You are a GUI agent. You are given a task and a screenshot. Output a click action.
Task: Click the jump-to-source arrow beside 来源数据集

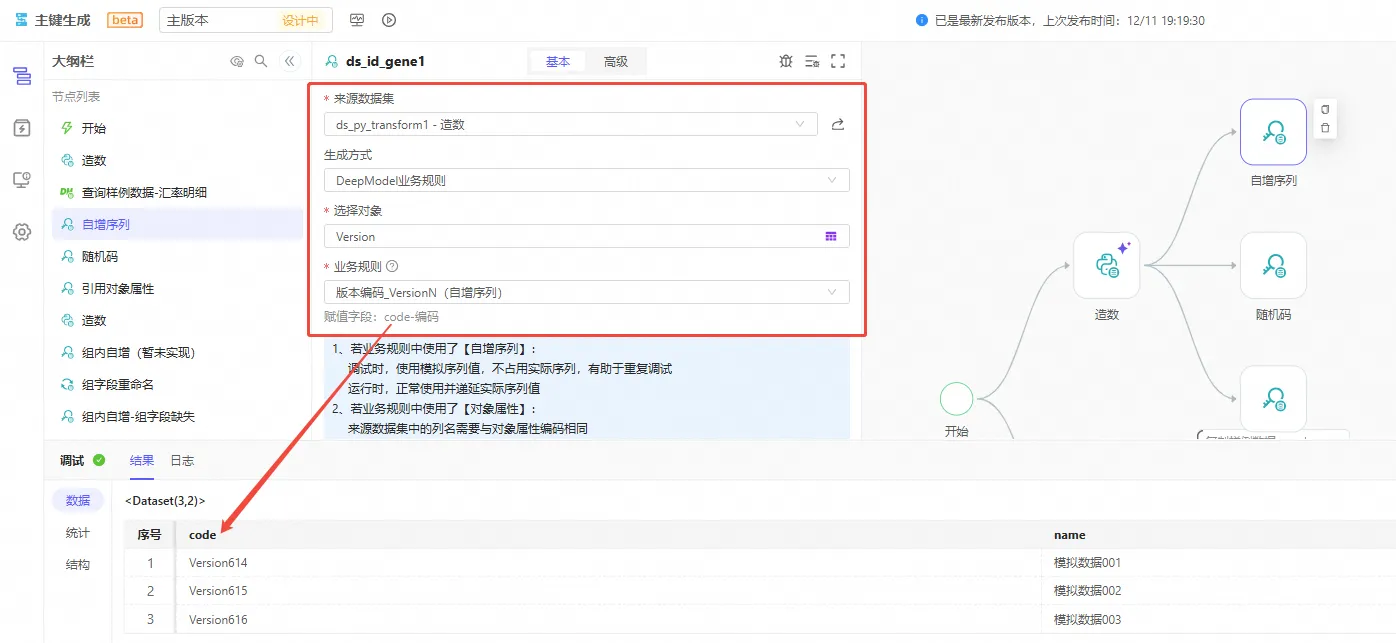click(x=838, y=124)
